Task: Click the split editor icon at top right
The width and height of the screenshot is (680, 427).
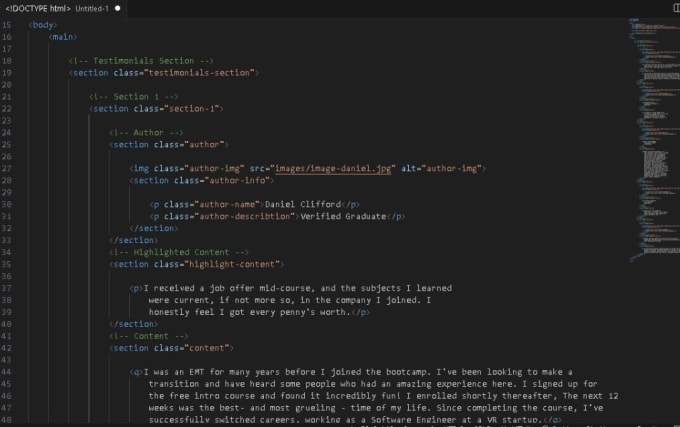Action: tap(677, 8)
